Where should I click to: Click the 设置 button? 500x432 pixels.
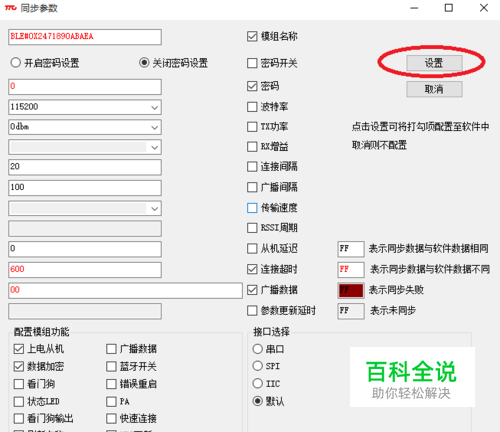[x=434, y=63]
